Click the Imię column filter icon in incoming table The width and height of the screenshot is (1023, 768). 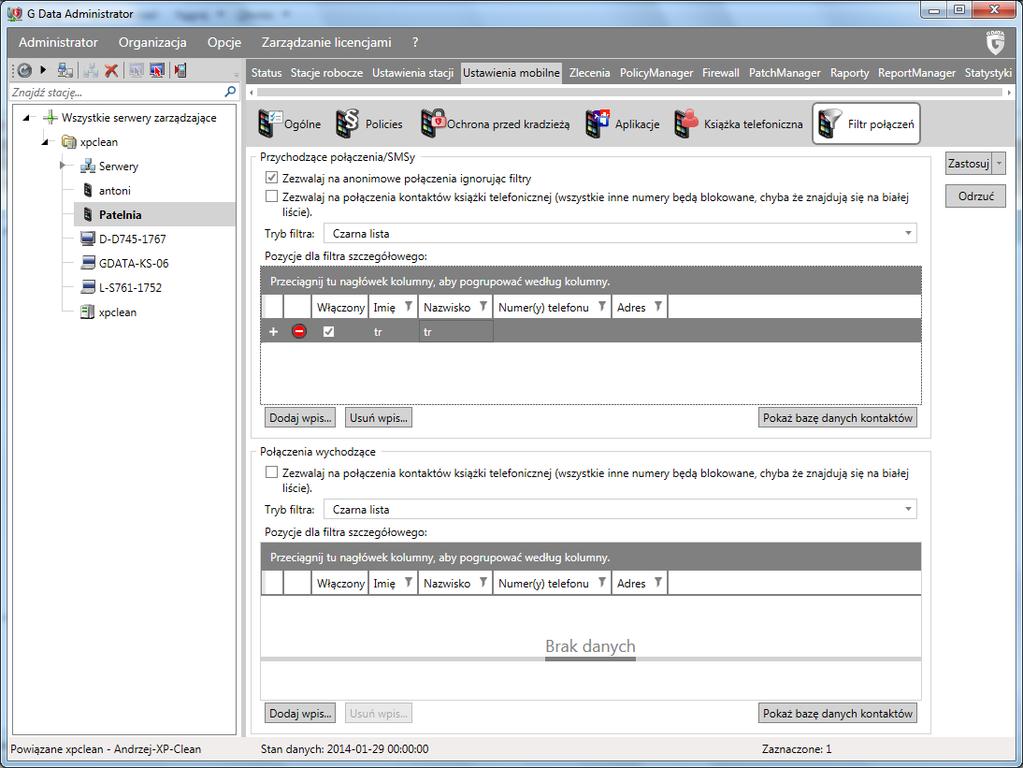tap(408, 306)
